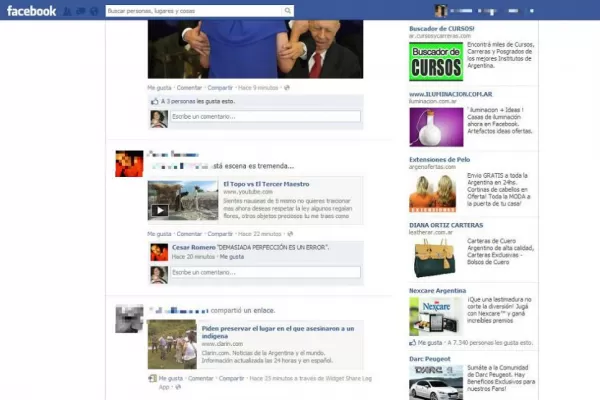Click 'Hace 20 minutos' comment timestamp
Viewport: 600px width, 400px height.
point(193,257)
